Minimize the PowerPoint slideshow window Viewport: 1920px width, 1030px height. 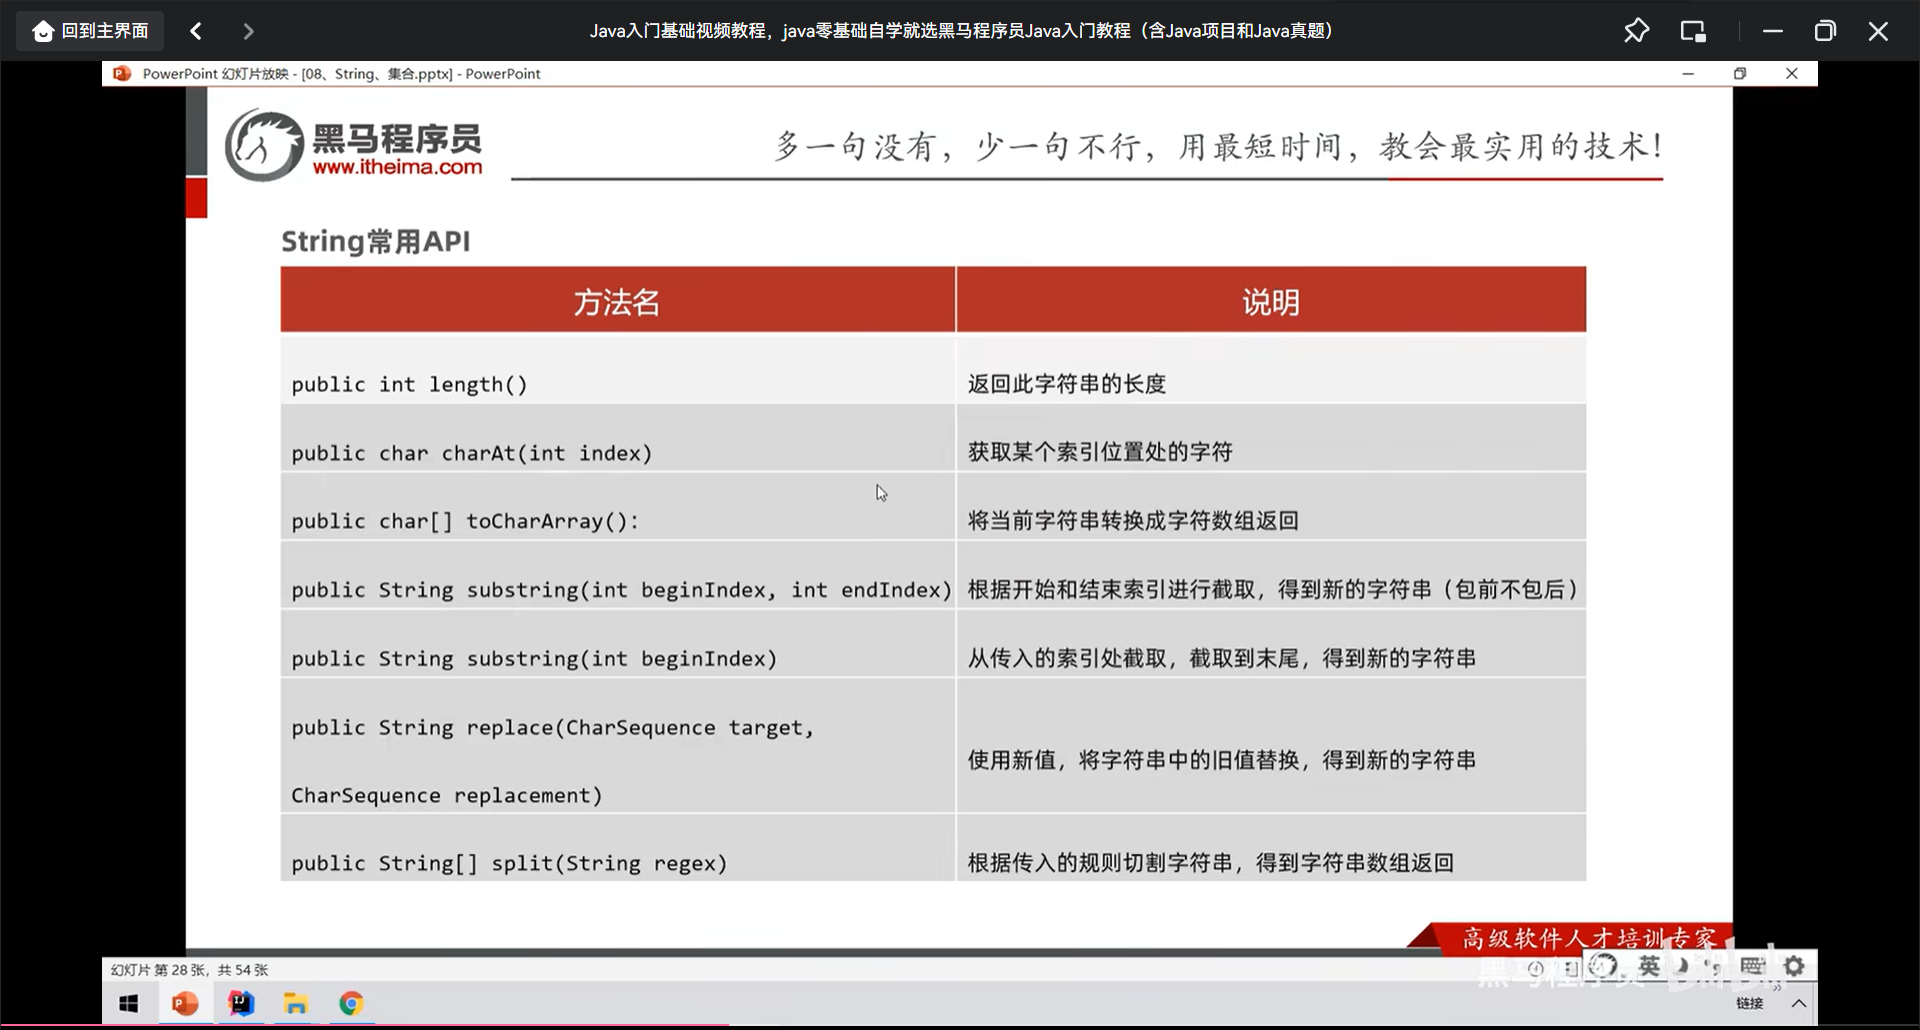[1688, 74]
